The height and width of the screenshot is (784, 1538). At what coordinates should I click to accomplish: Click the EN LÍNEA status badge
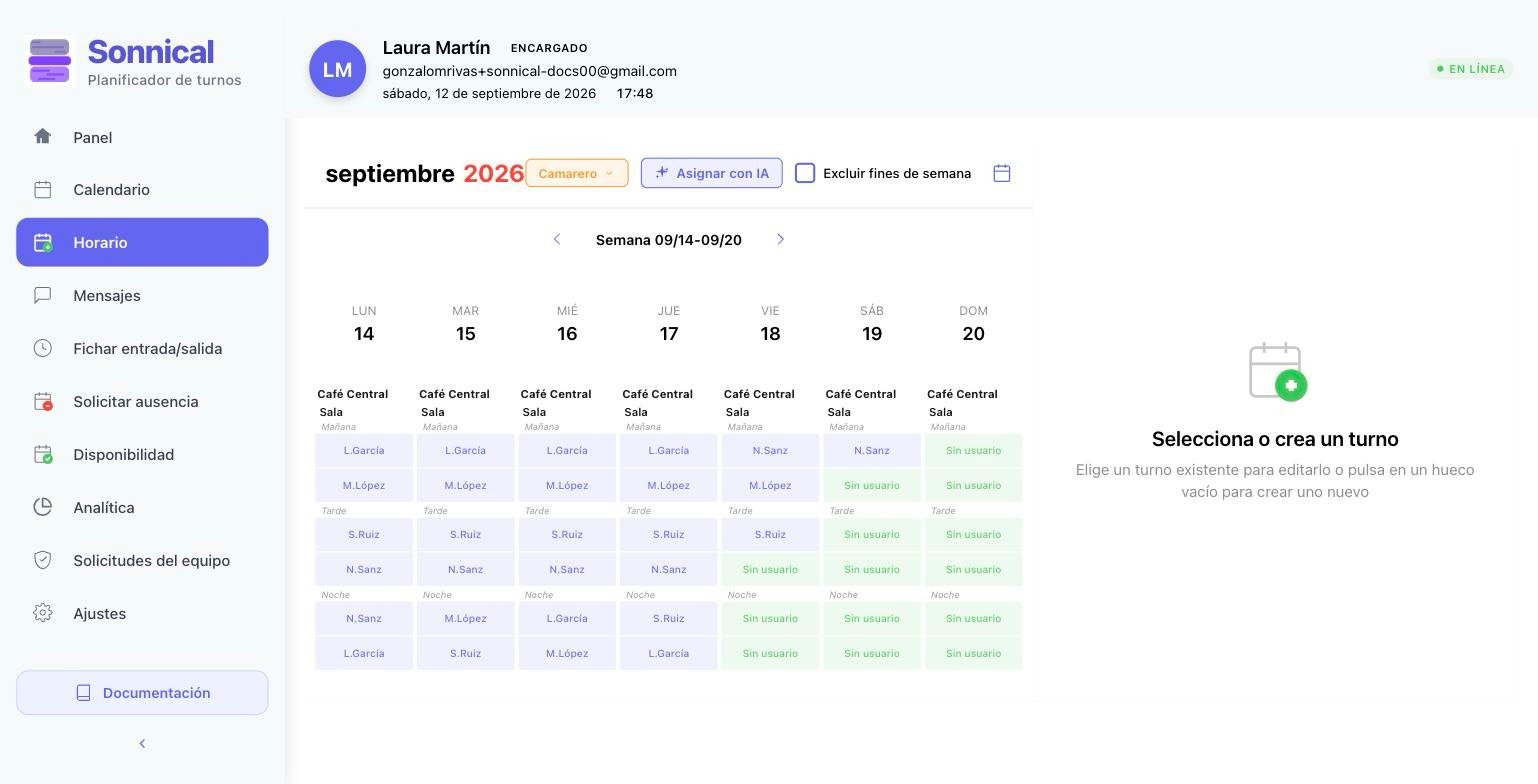(x=1471, y=69)
